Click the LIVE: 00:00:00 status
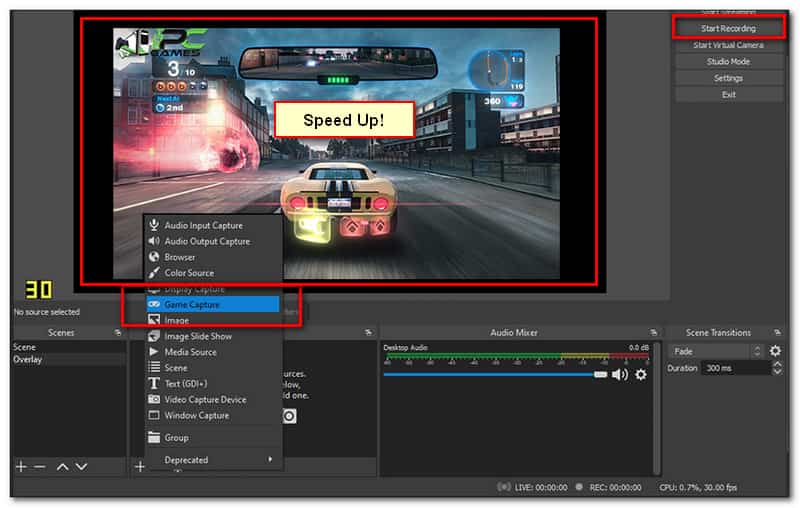 click(x=541, y=487)
